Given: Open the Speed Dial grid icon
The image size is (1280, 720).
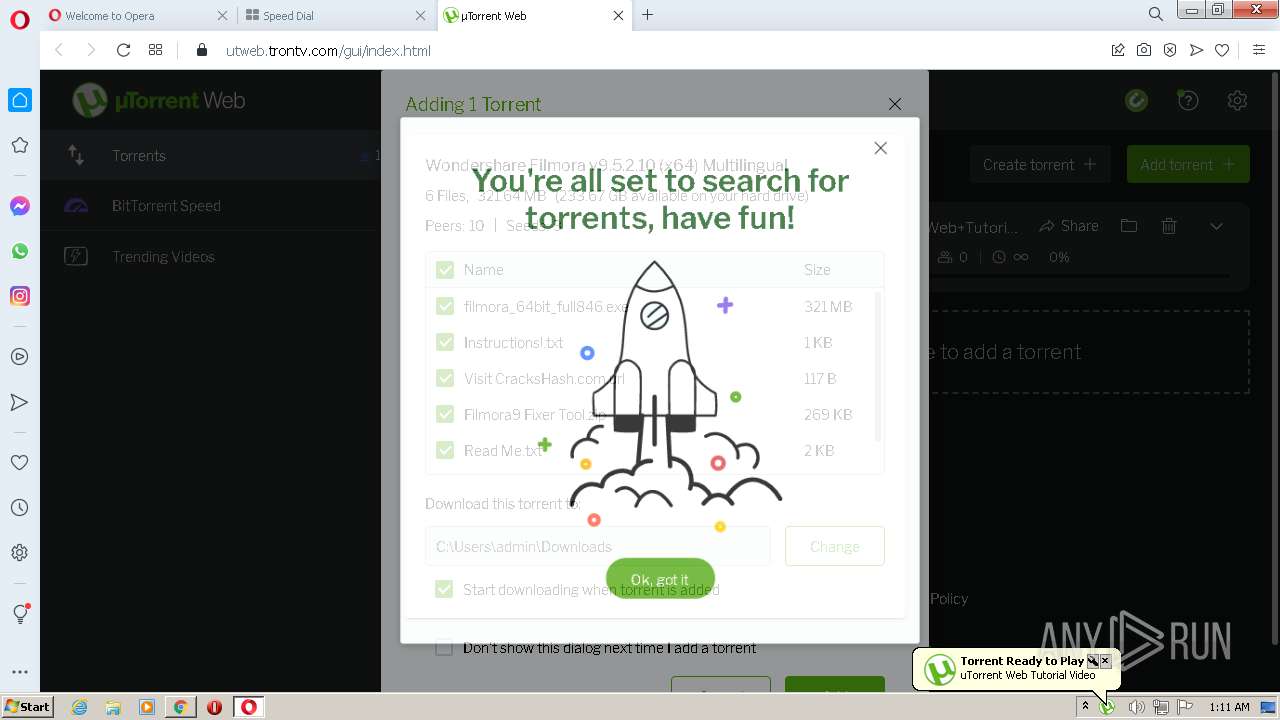Looking at the screenshot, I should click(x=155, y=50).
